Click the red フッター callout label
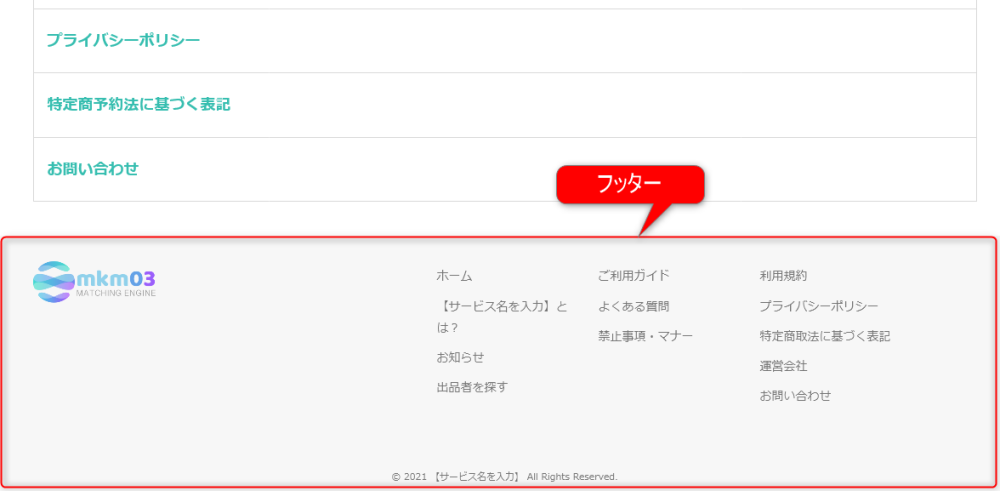Viewport: 1000px width, 491px height. point(630,185)
